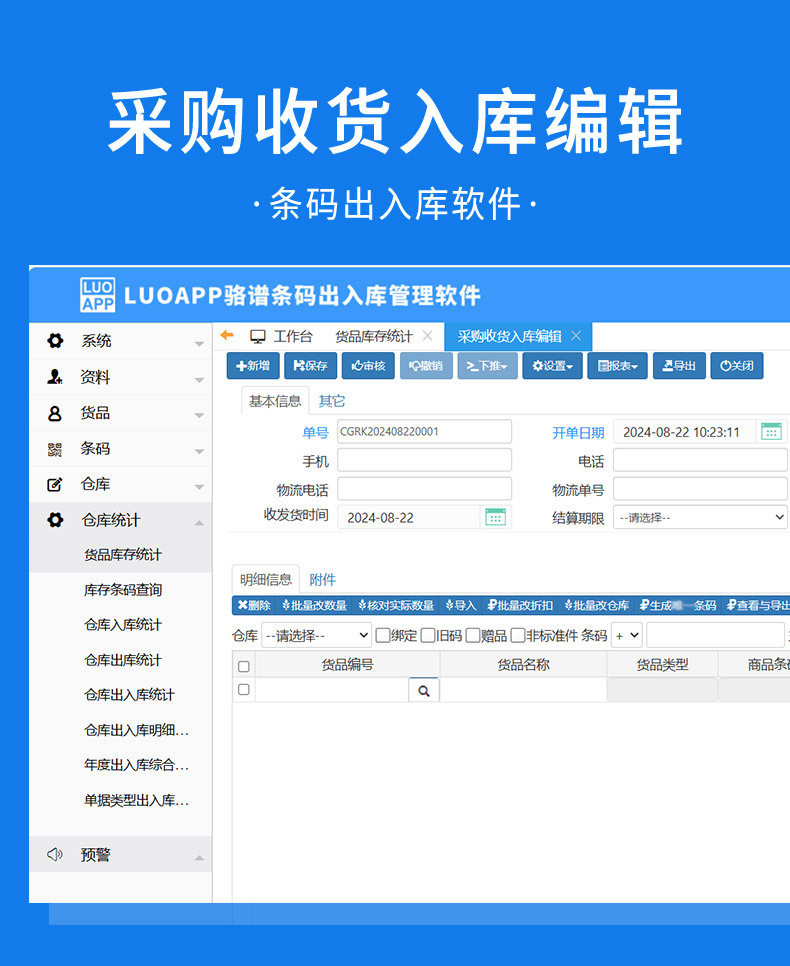Viewport: 790px width, 966px height.
Task: Click 导入 in detail toolbar
Action: (461, 606)
